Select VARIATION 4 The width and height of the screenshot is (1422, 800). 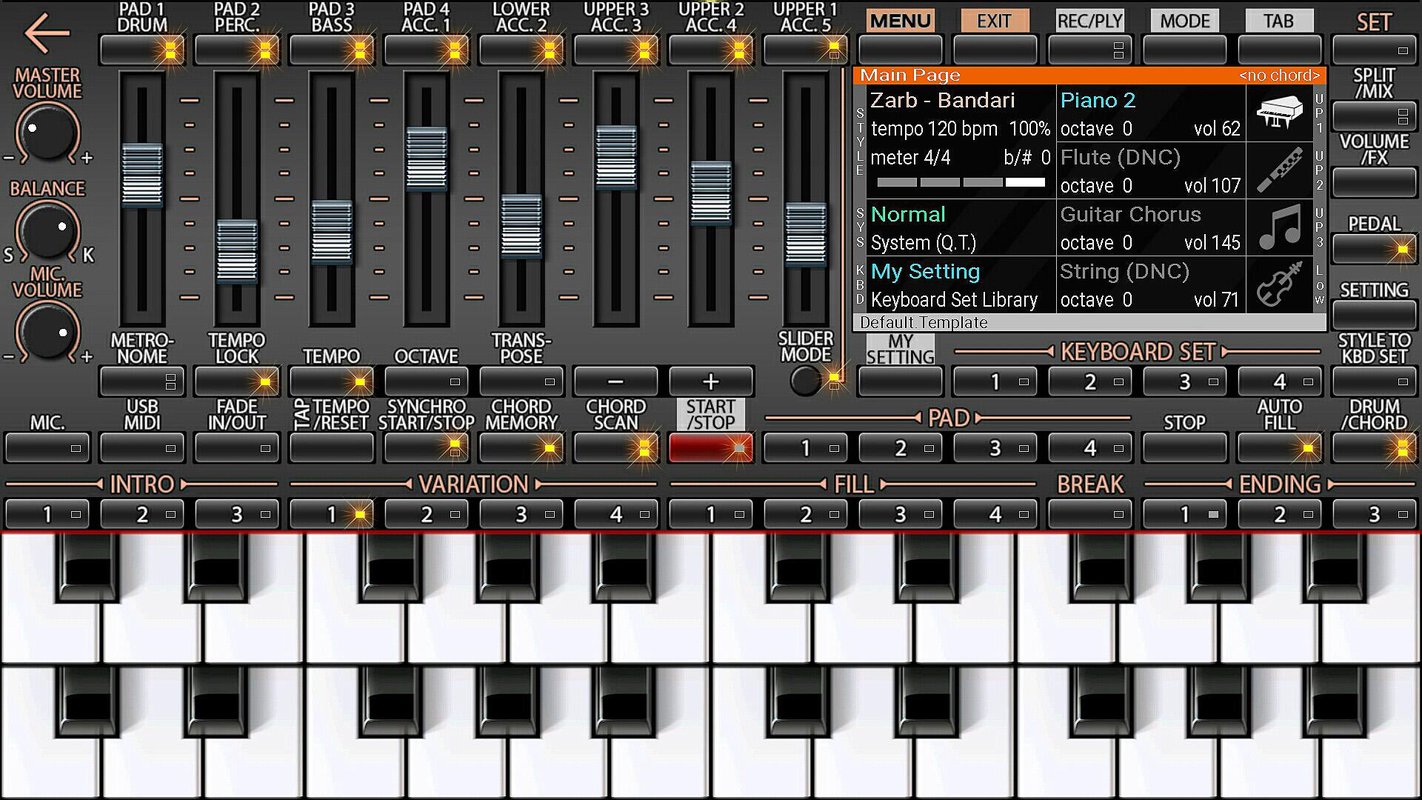coord(617,514)
